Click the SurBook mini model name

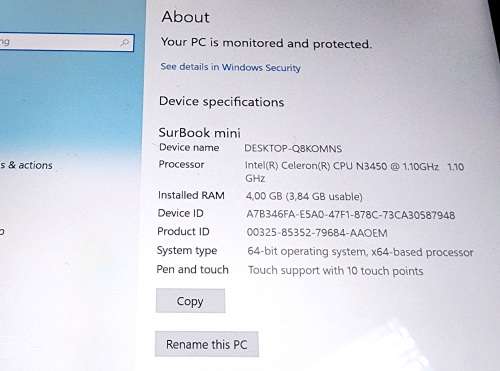click(x=199, y=133)
